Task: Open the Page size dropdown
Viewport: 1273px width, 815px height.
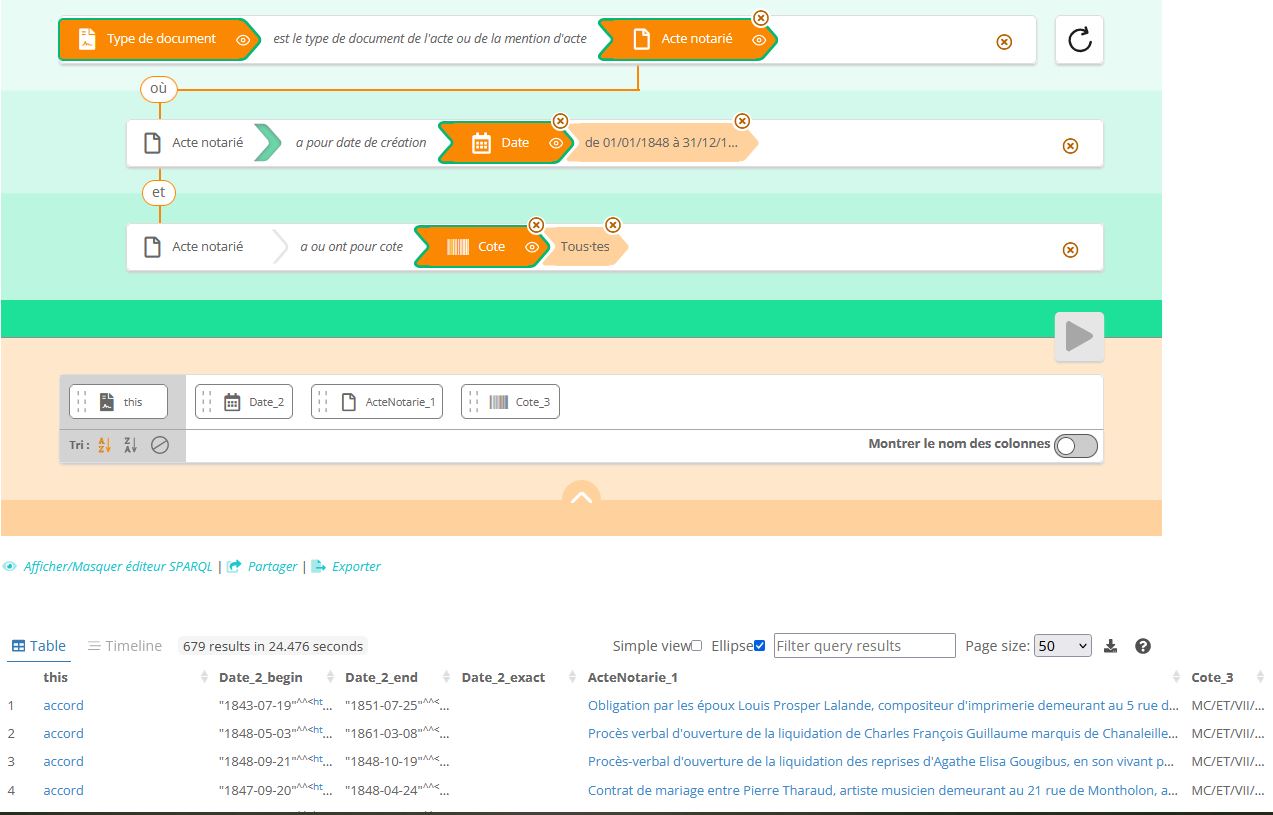Action: [x=1062, y=646]
